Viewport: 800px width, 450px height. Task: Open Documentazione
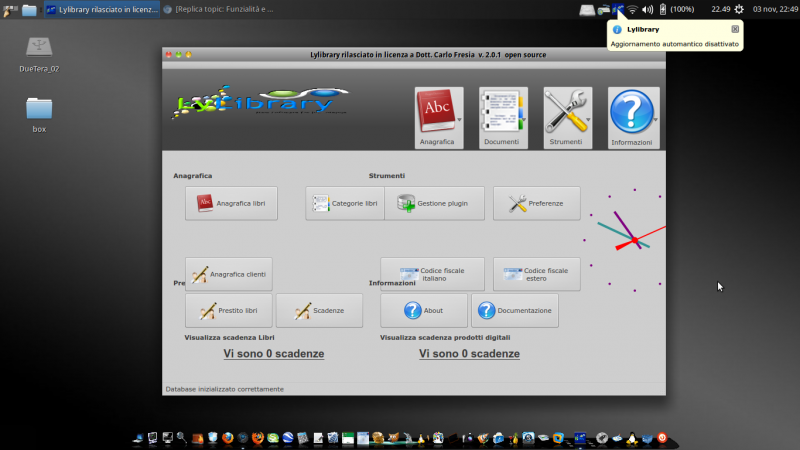[x=515, y=310]
